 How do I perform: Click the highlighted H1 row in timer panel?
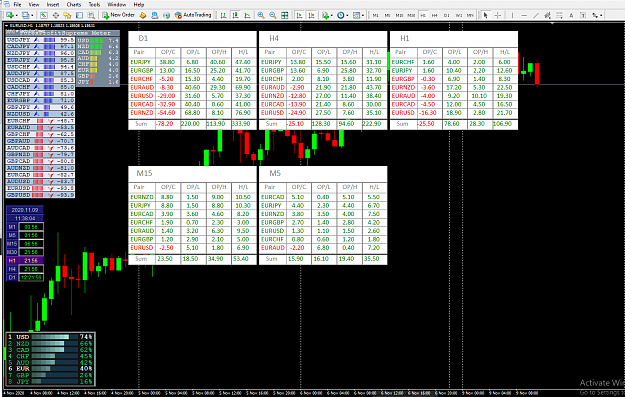tap(25, 260)
